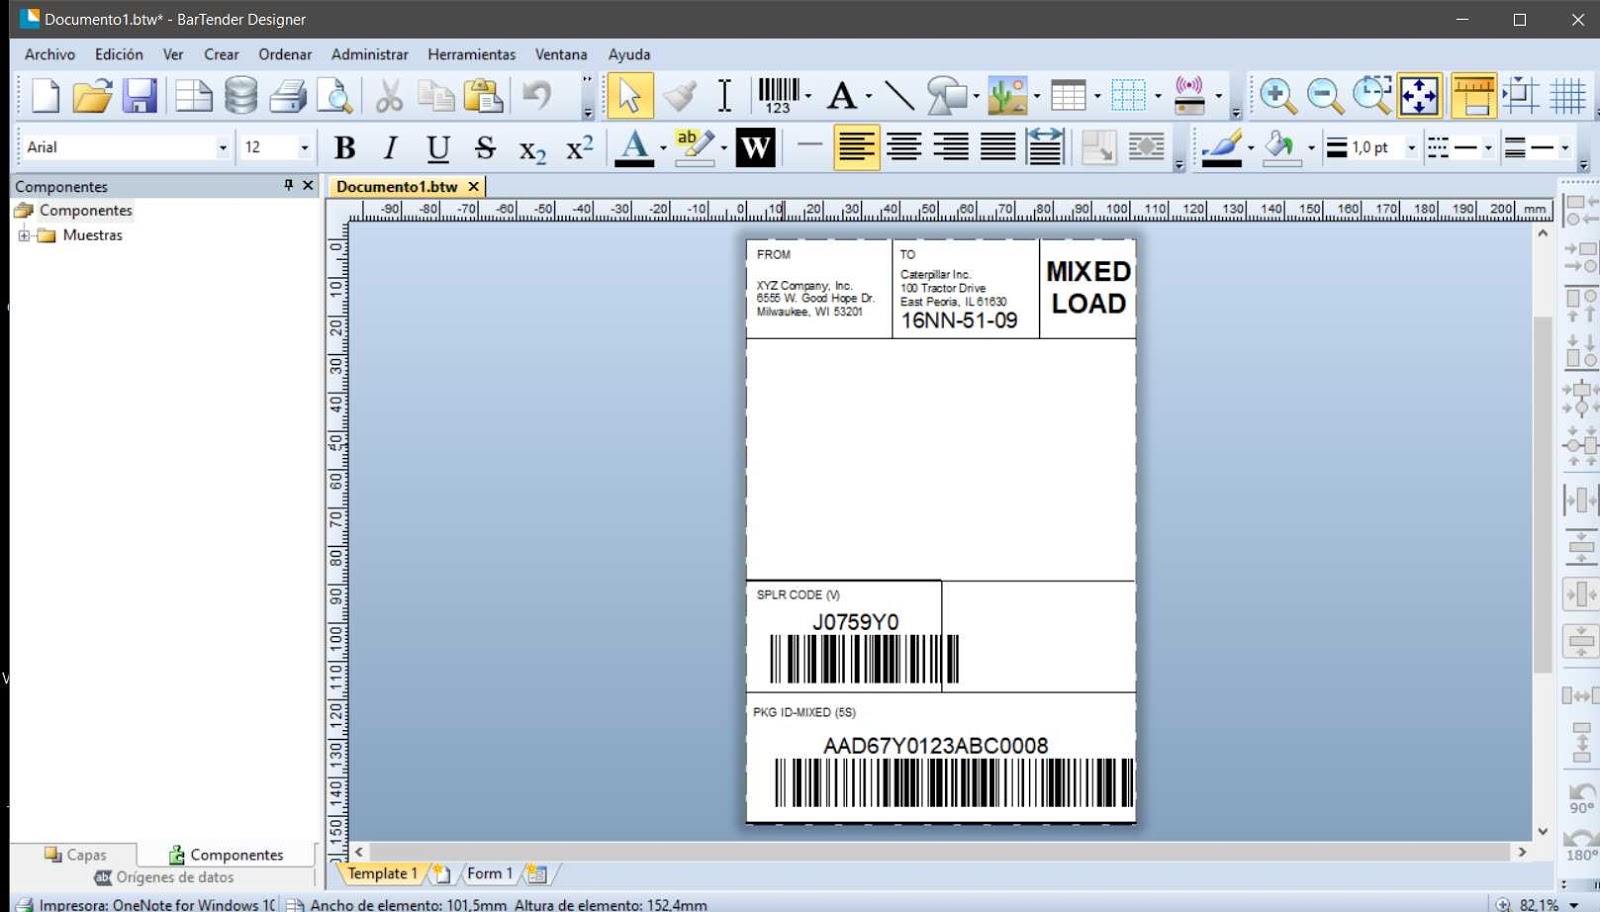Toggle bold text formatting
1600x912 pixels.
345,148
